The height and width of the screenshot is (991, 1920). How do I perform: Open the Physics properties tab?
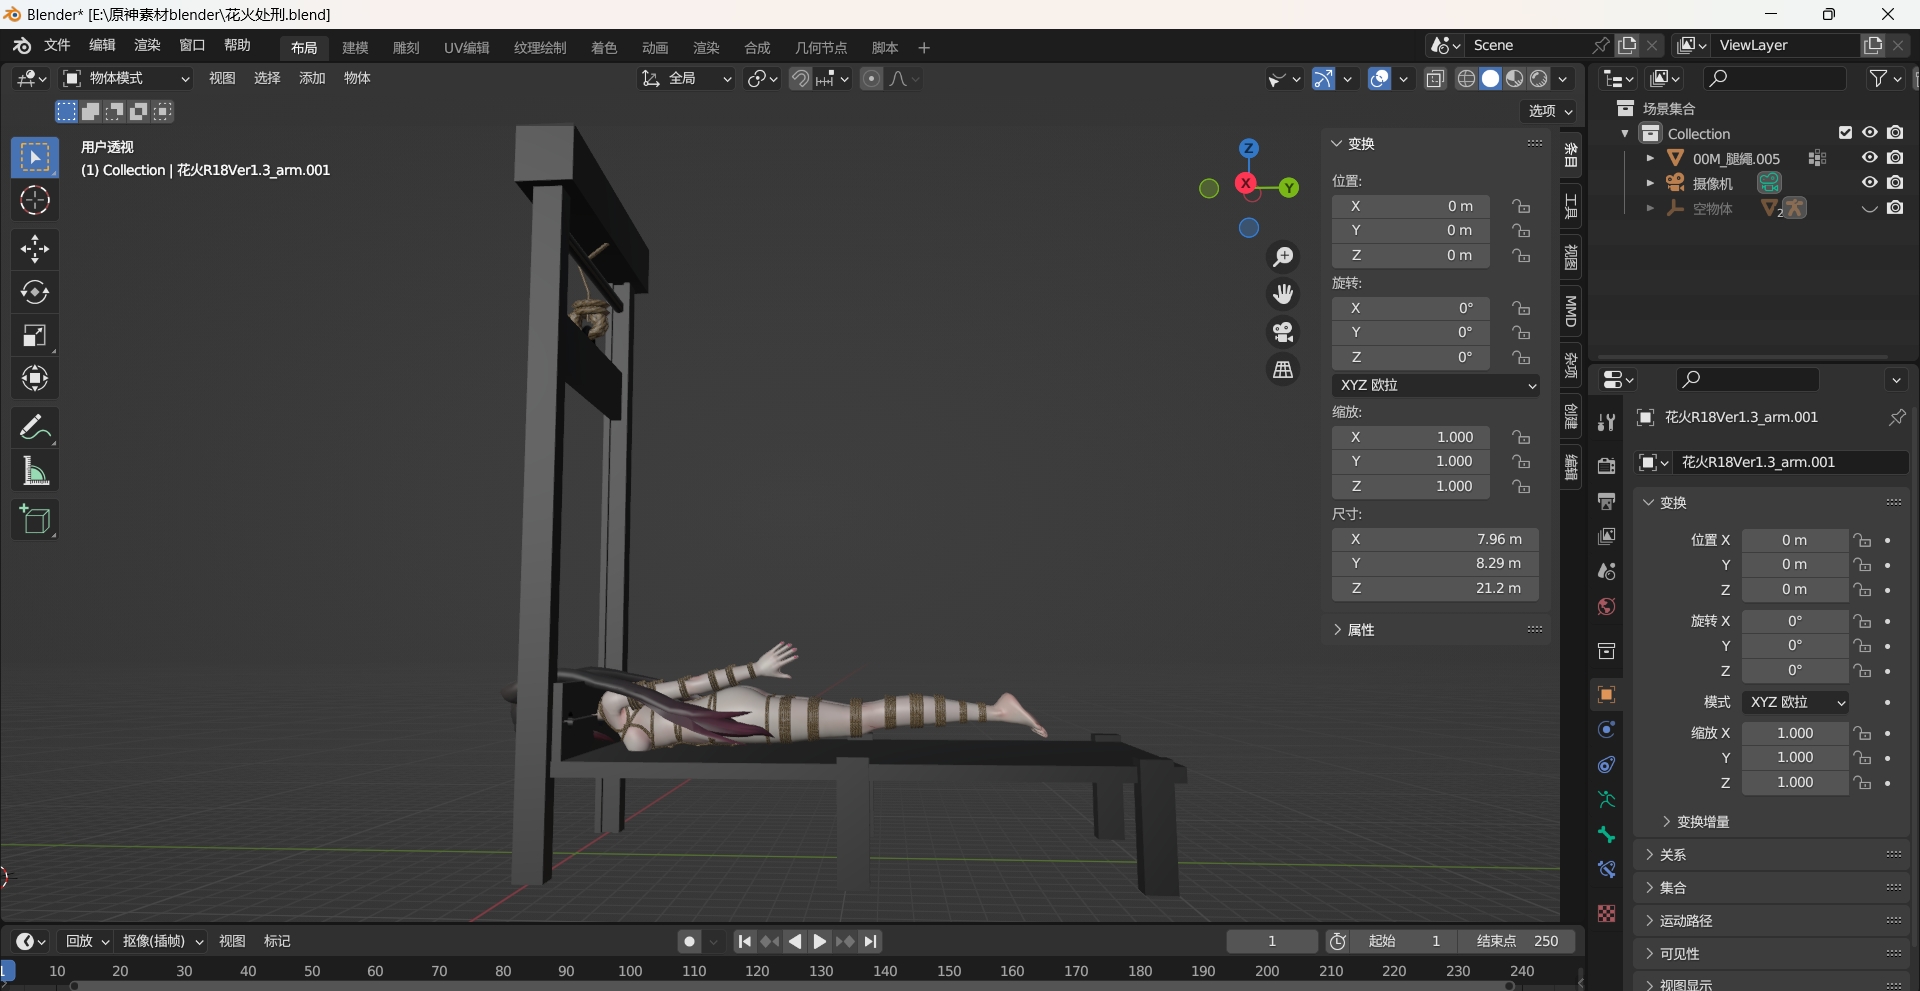point(1606,730)
